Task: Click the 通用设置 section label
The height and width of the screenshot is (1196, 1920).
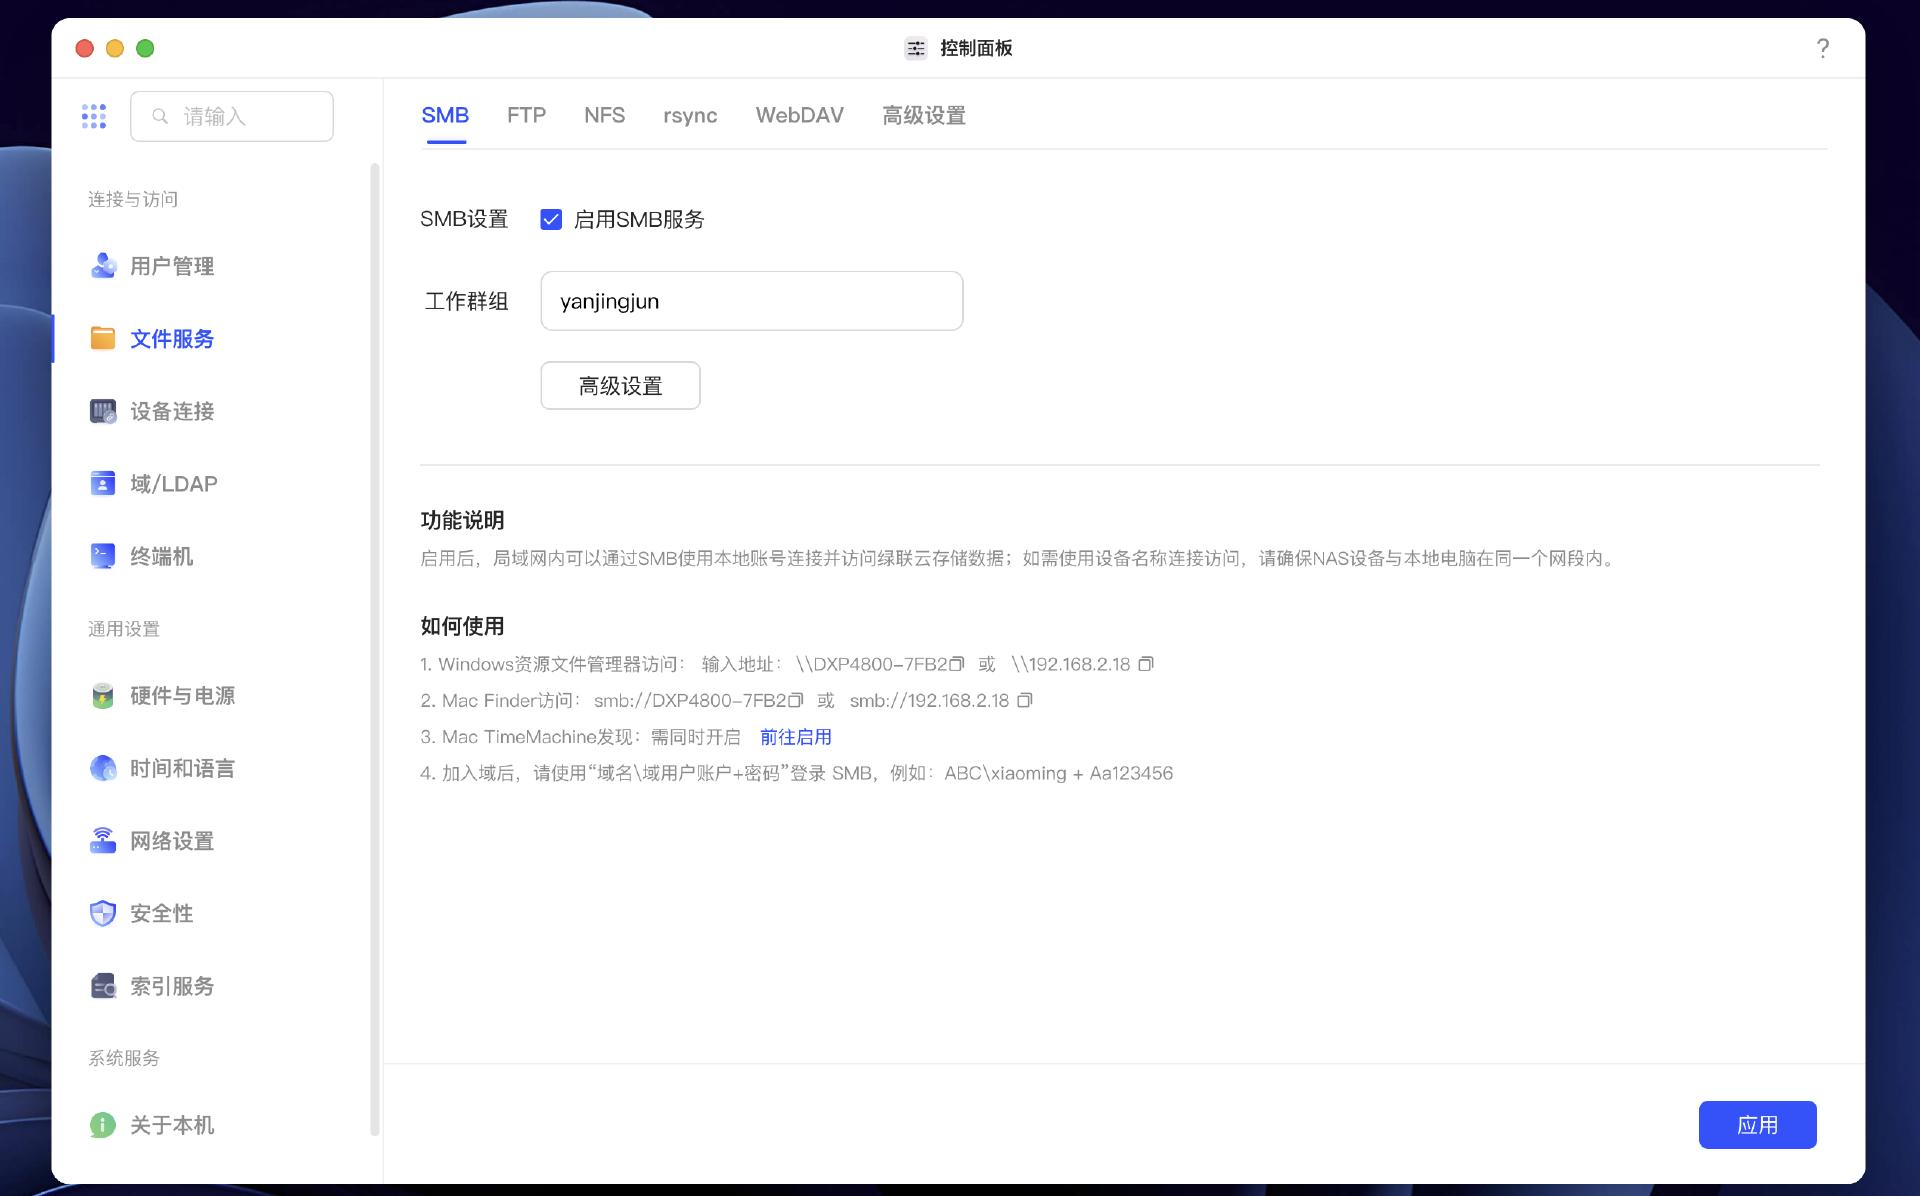Action: coord(124,629)
